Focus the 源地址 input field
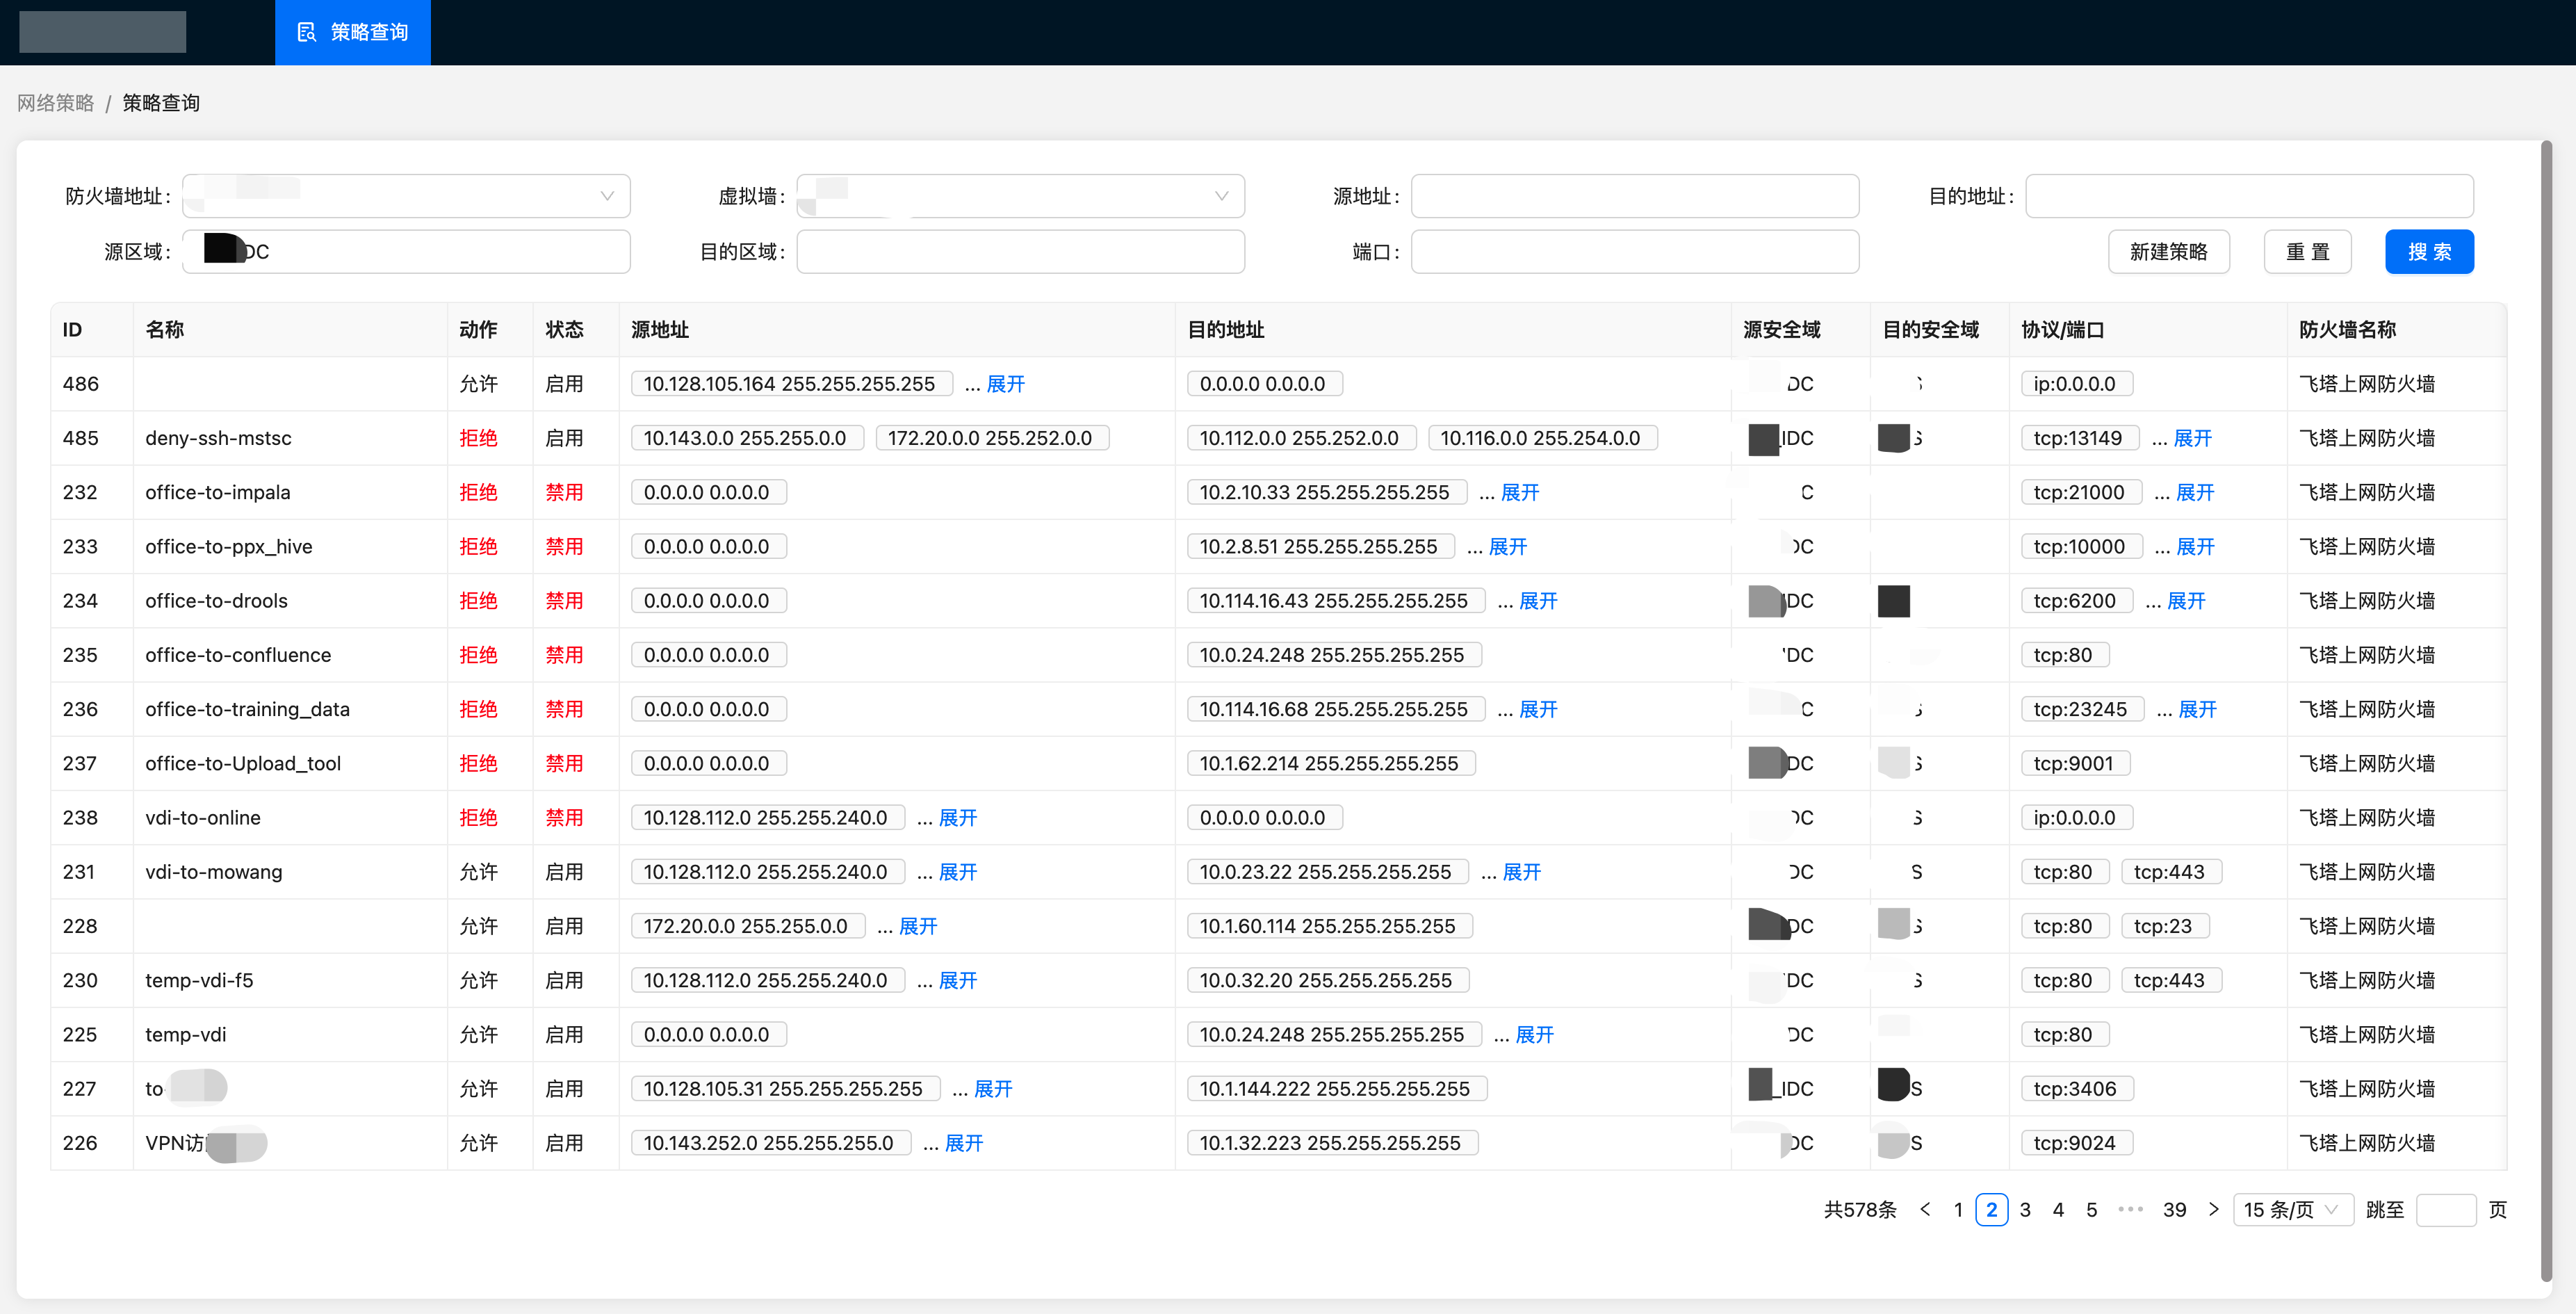Screen dimensions: 2576x1314 [1634, 196]
